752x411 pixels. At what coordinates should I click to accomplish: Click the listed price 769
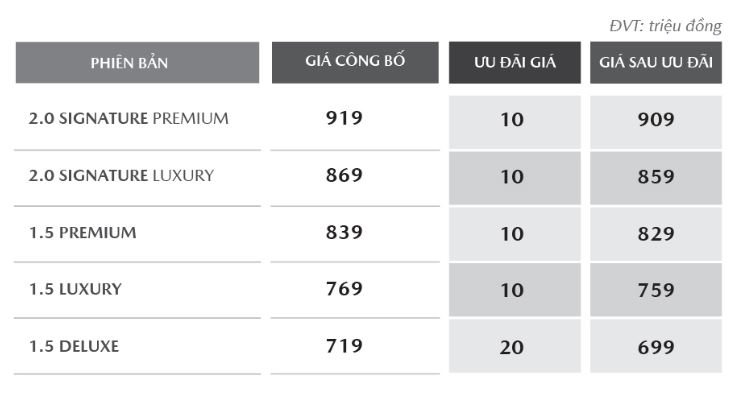point(344,289)
